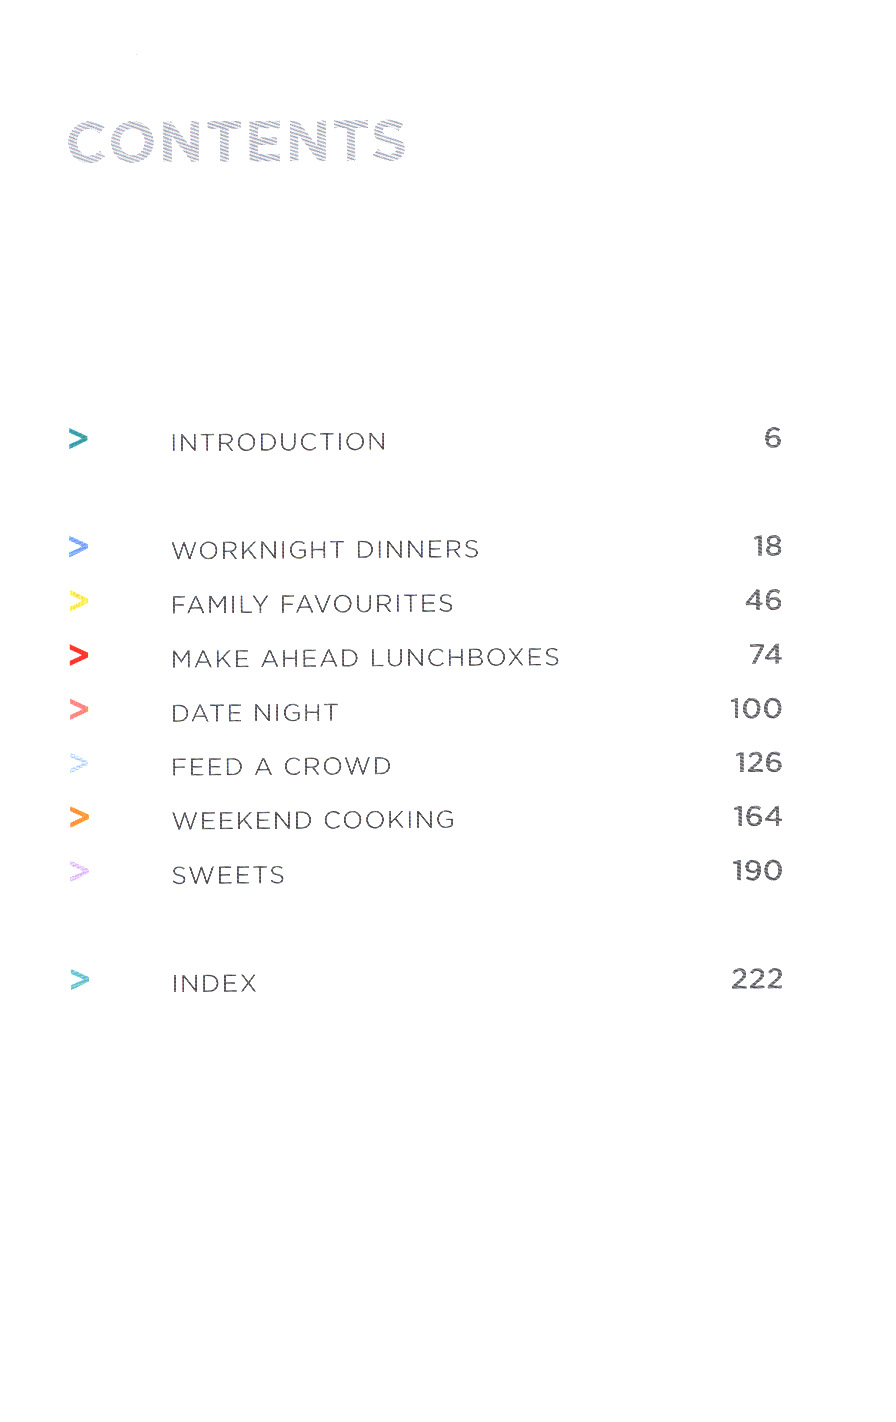Go to the Weekend Cooking chapter
This screenshot has width=896, height=1422.
point(313,821)
